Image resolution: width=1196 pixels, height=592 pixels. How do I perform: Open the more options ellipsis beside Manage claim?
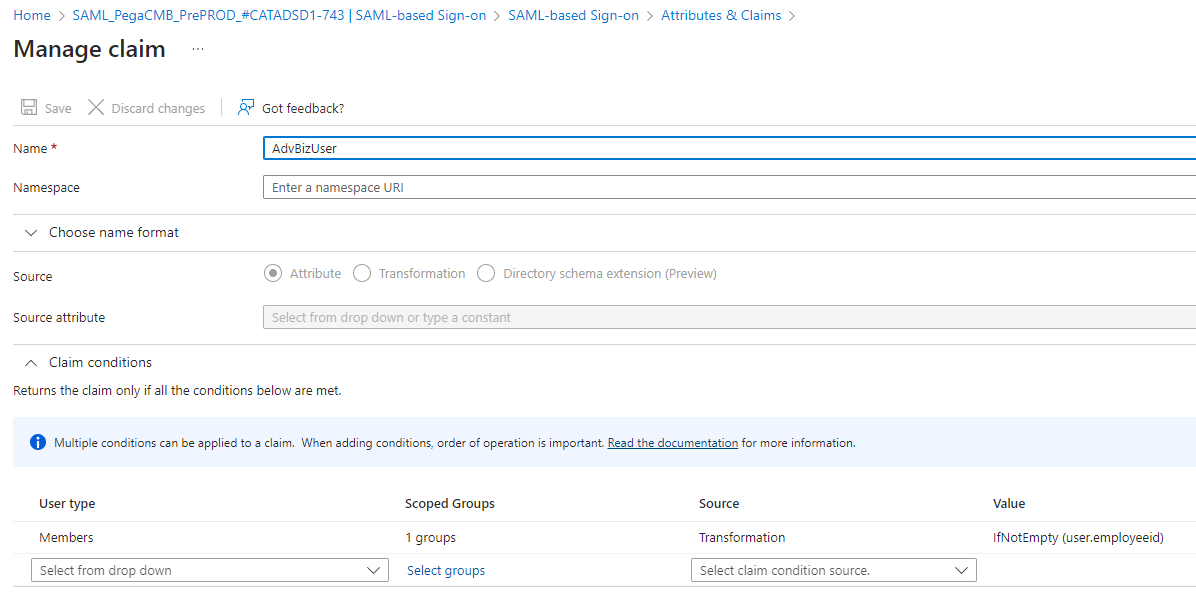[198, 49]
